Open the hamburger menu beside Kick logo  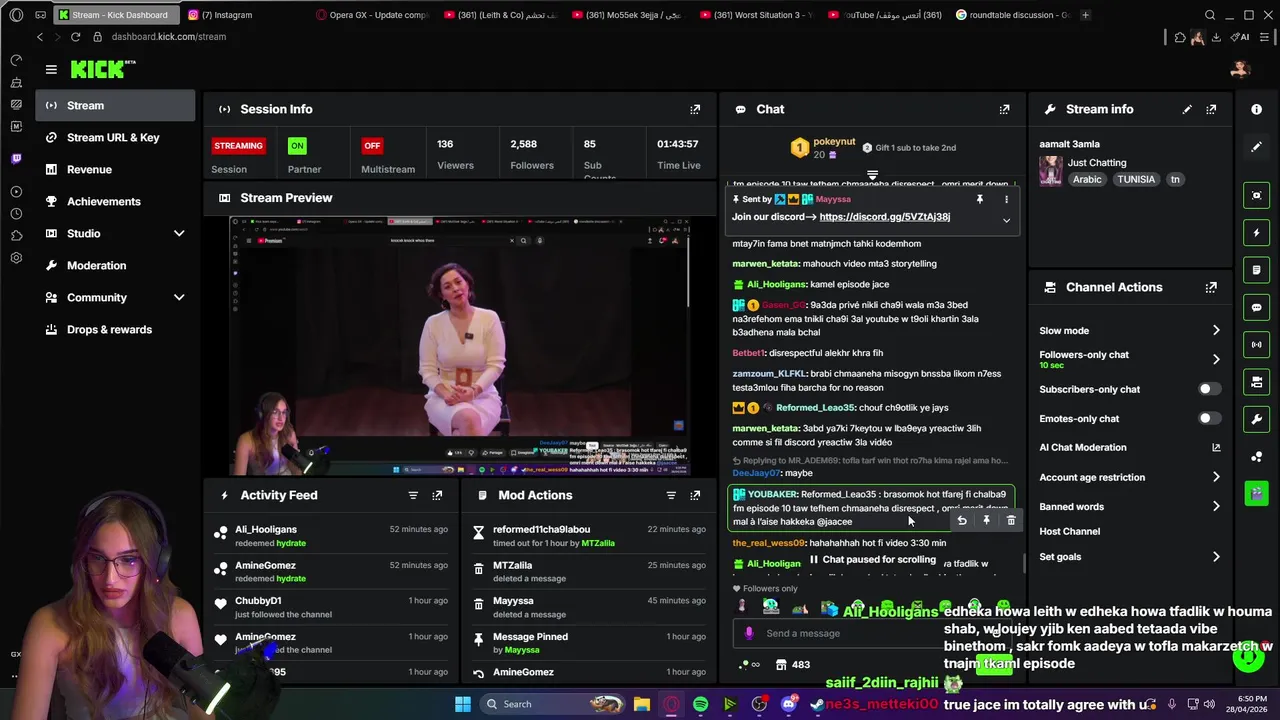51,69
